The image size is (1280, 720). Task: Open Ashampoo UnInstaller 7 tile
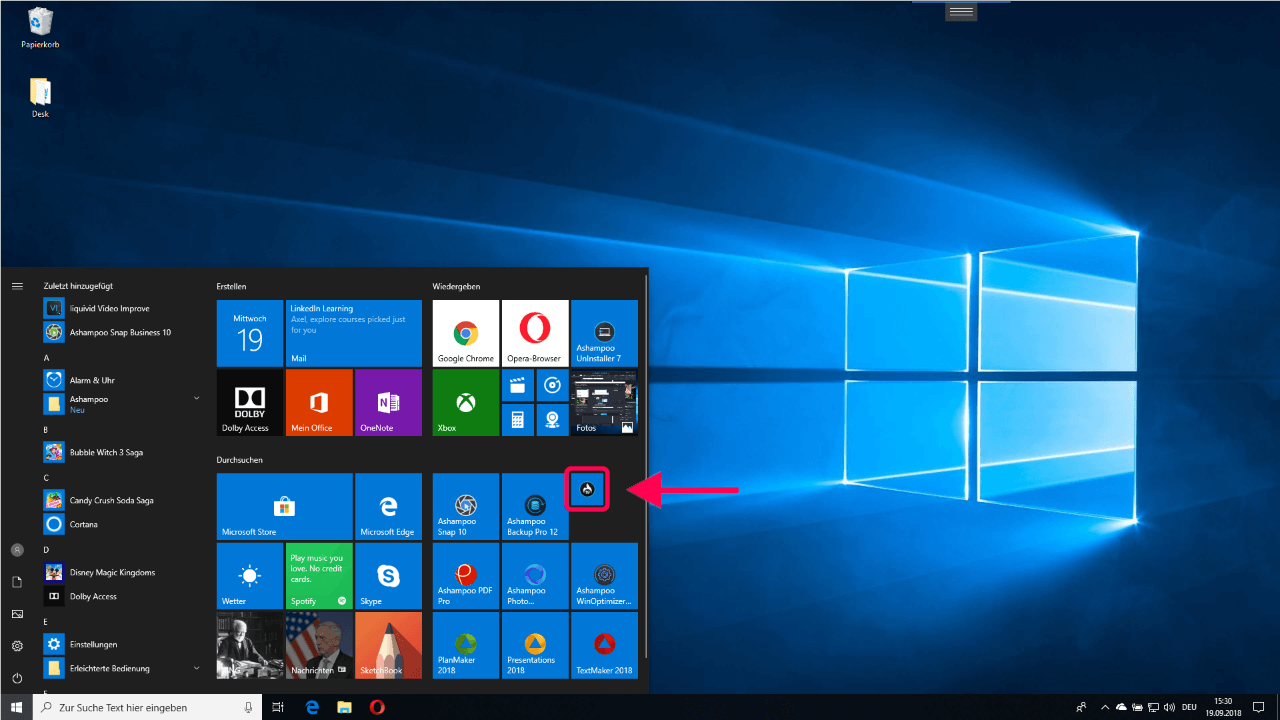click(604, 333)
